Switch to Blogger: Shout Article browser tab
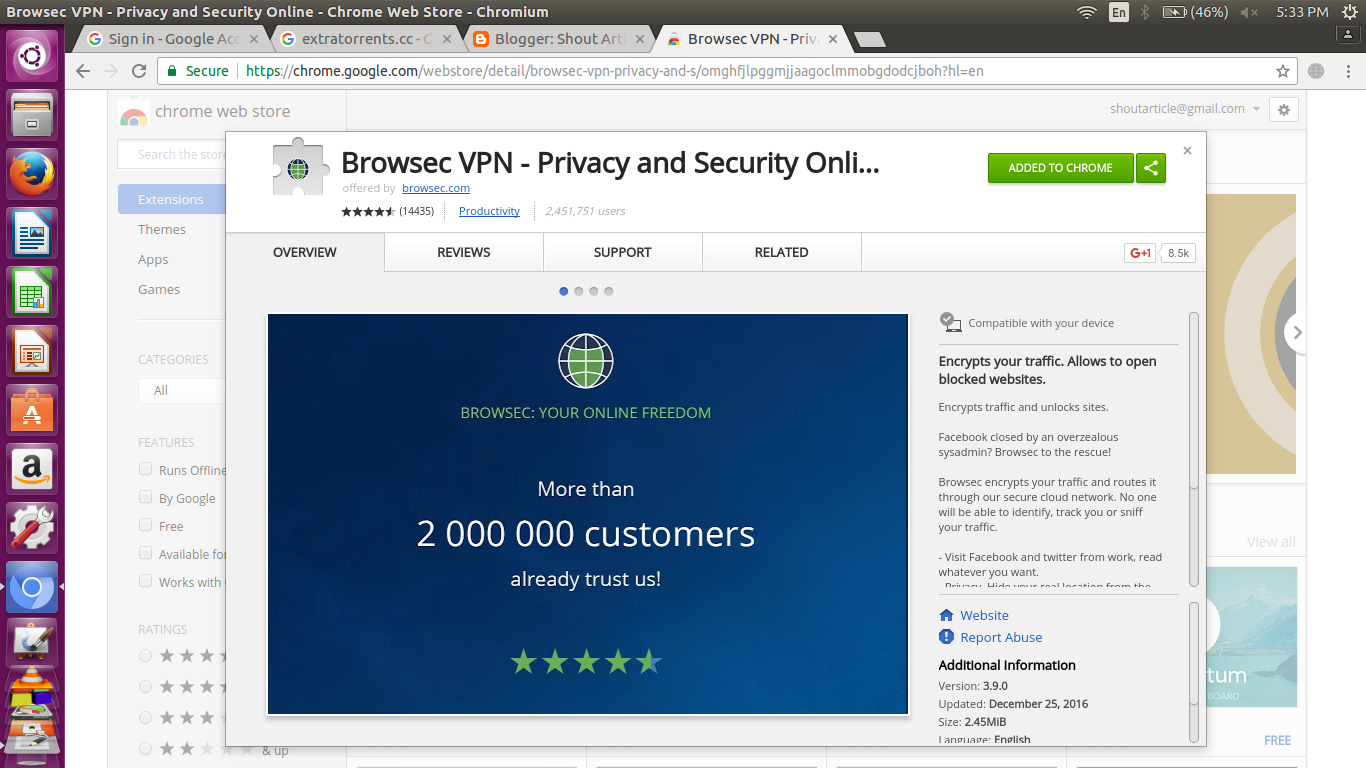The width and height of the screenshot is (1366, 768). tap(559, 39)
